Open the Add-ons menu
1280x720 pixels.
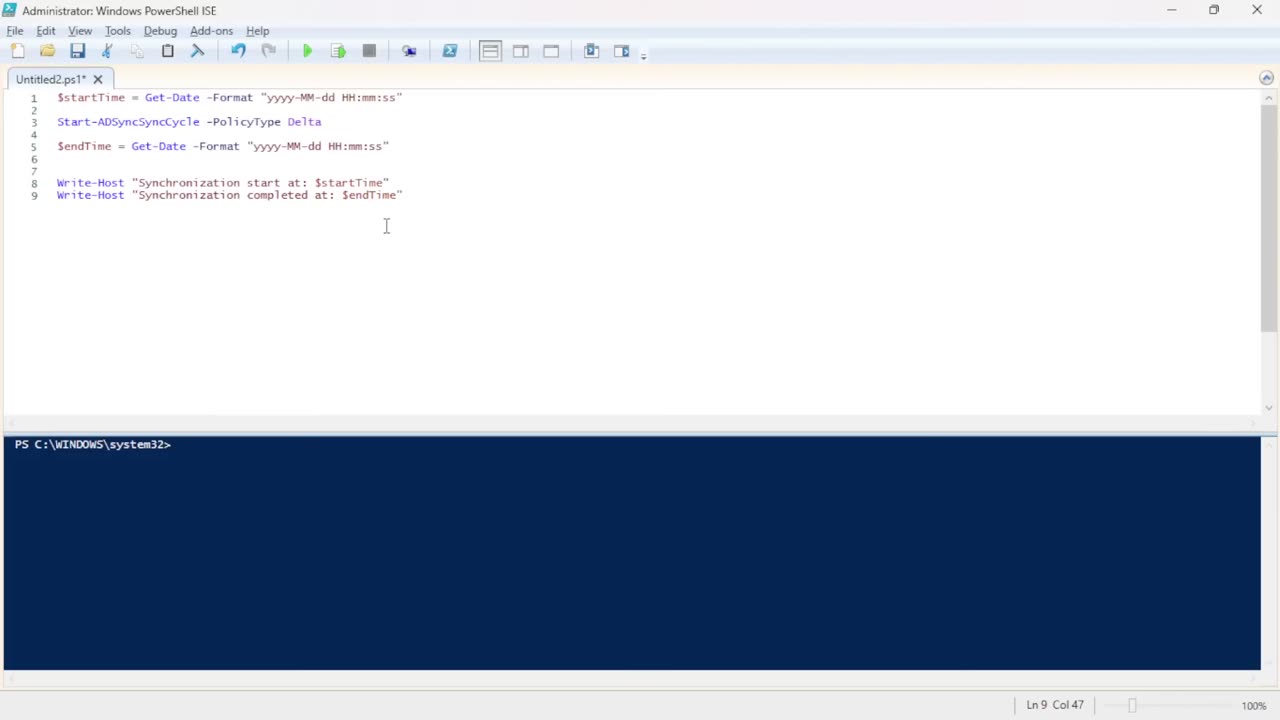[211, 31]
